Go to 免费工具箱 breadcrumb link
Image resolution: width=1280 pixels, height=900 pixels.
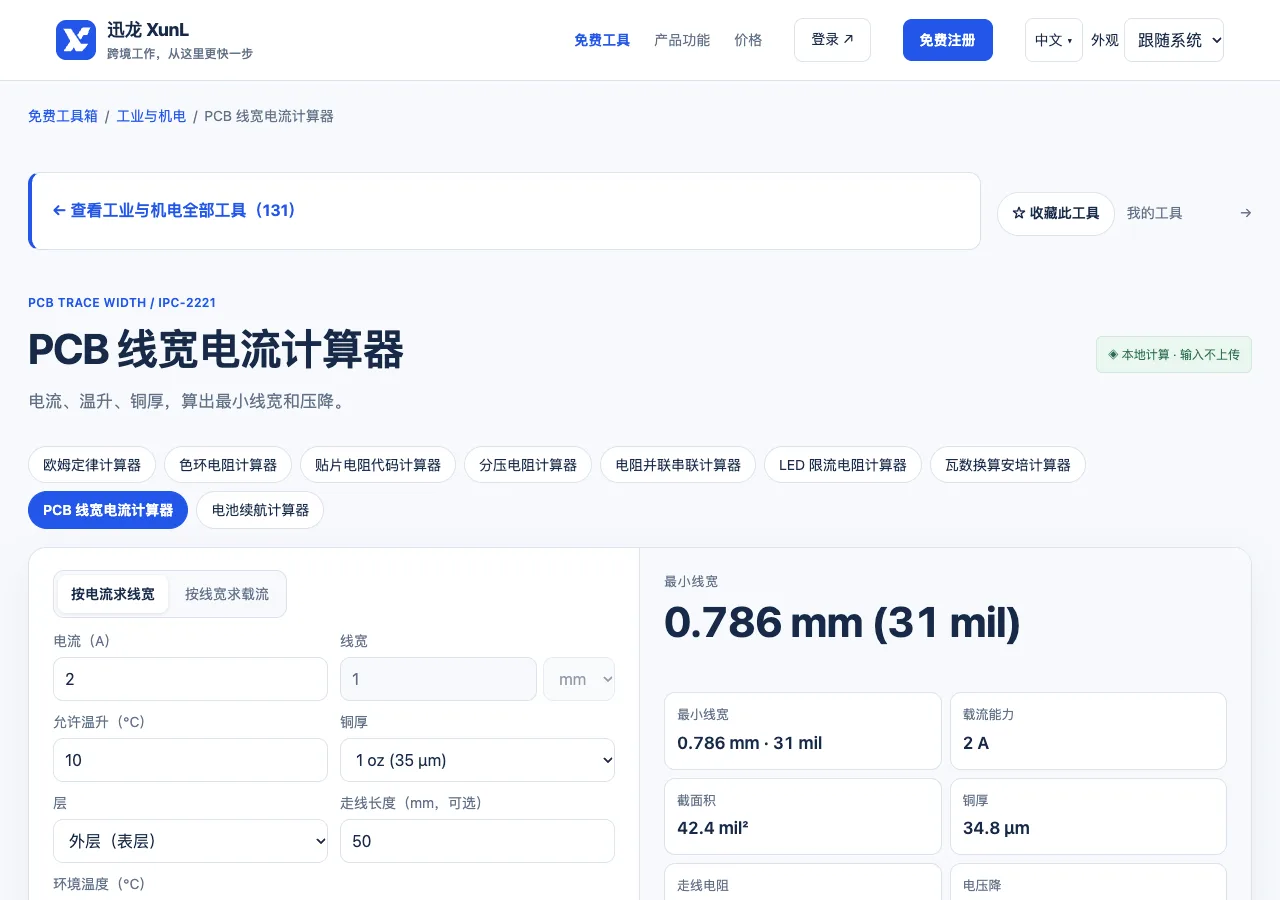tap(63, 116)
